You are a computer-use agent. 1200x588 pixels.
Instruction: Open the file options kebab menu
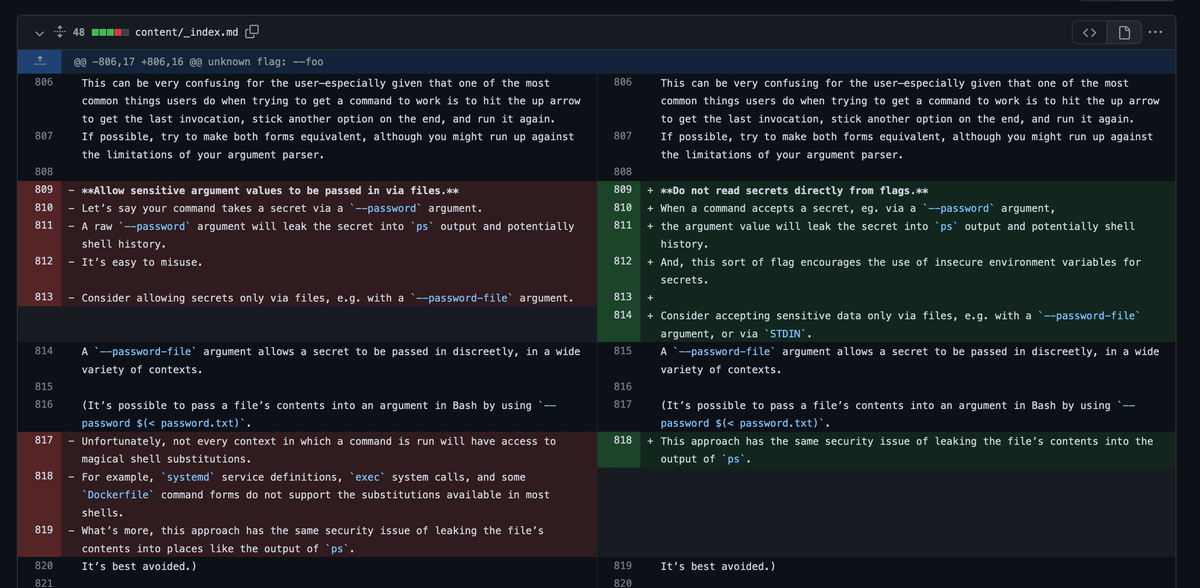1156,33
